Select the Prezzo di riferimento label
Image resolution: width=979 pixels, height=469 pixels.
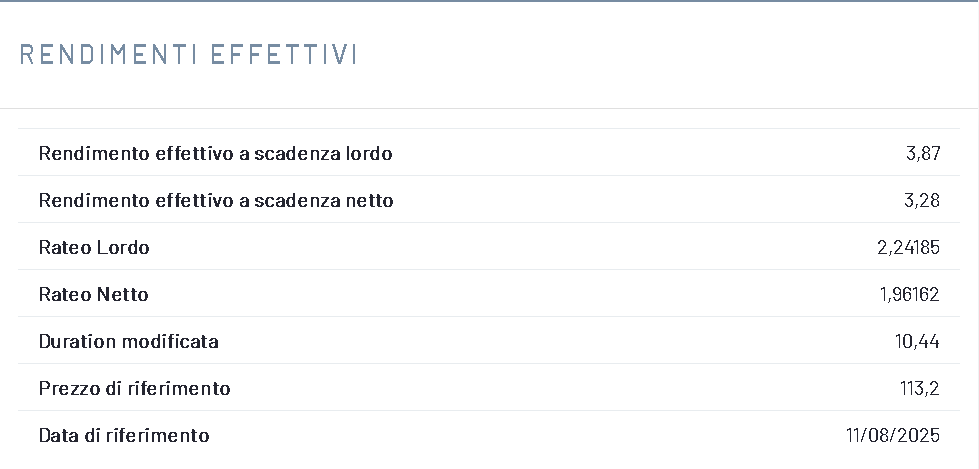134,389
